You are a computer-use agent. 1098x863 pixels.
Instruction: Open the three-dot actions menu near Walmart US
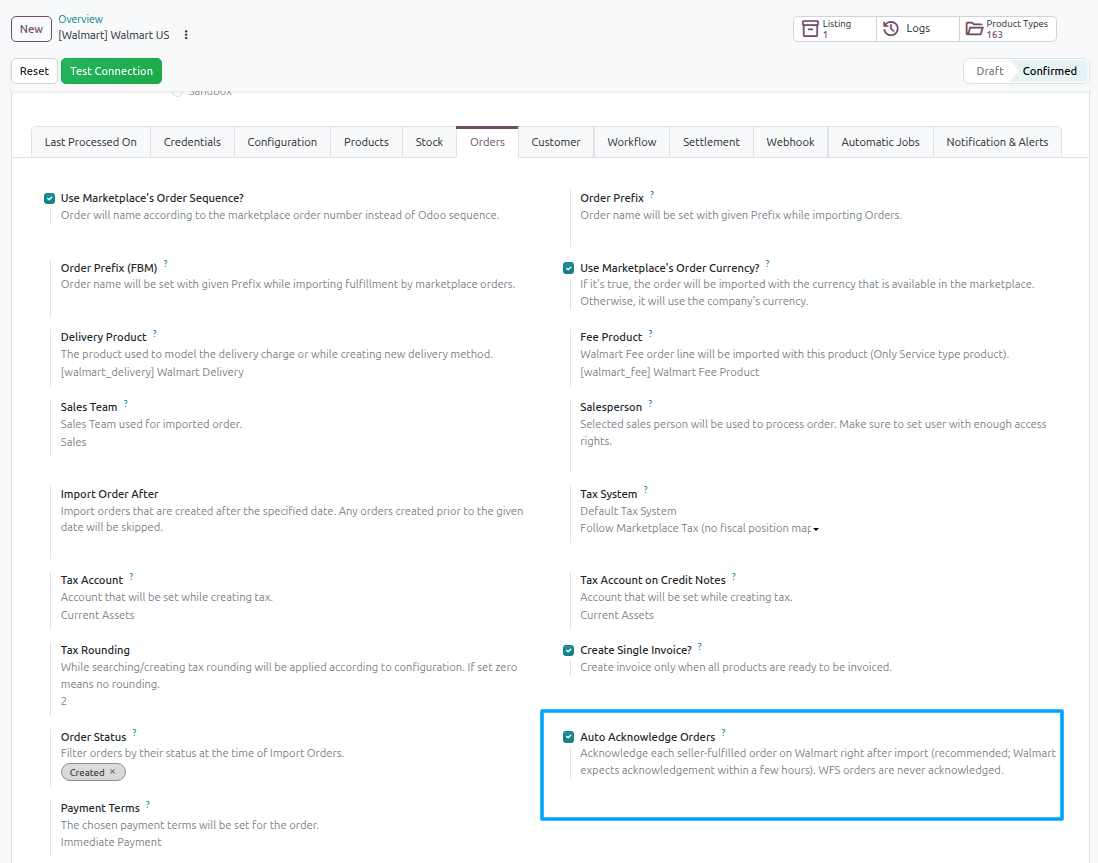[186, 34]
